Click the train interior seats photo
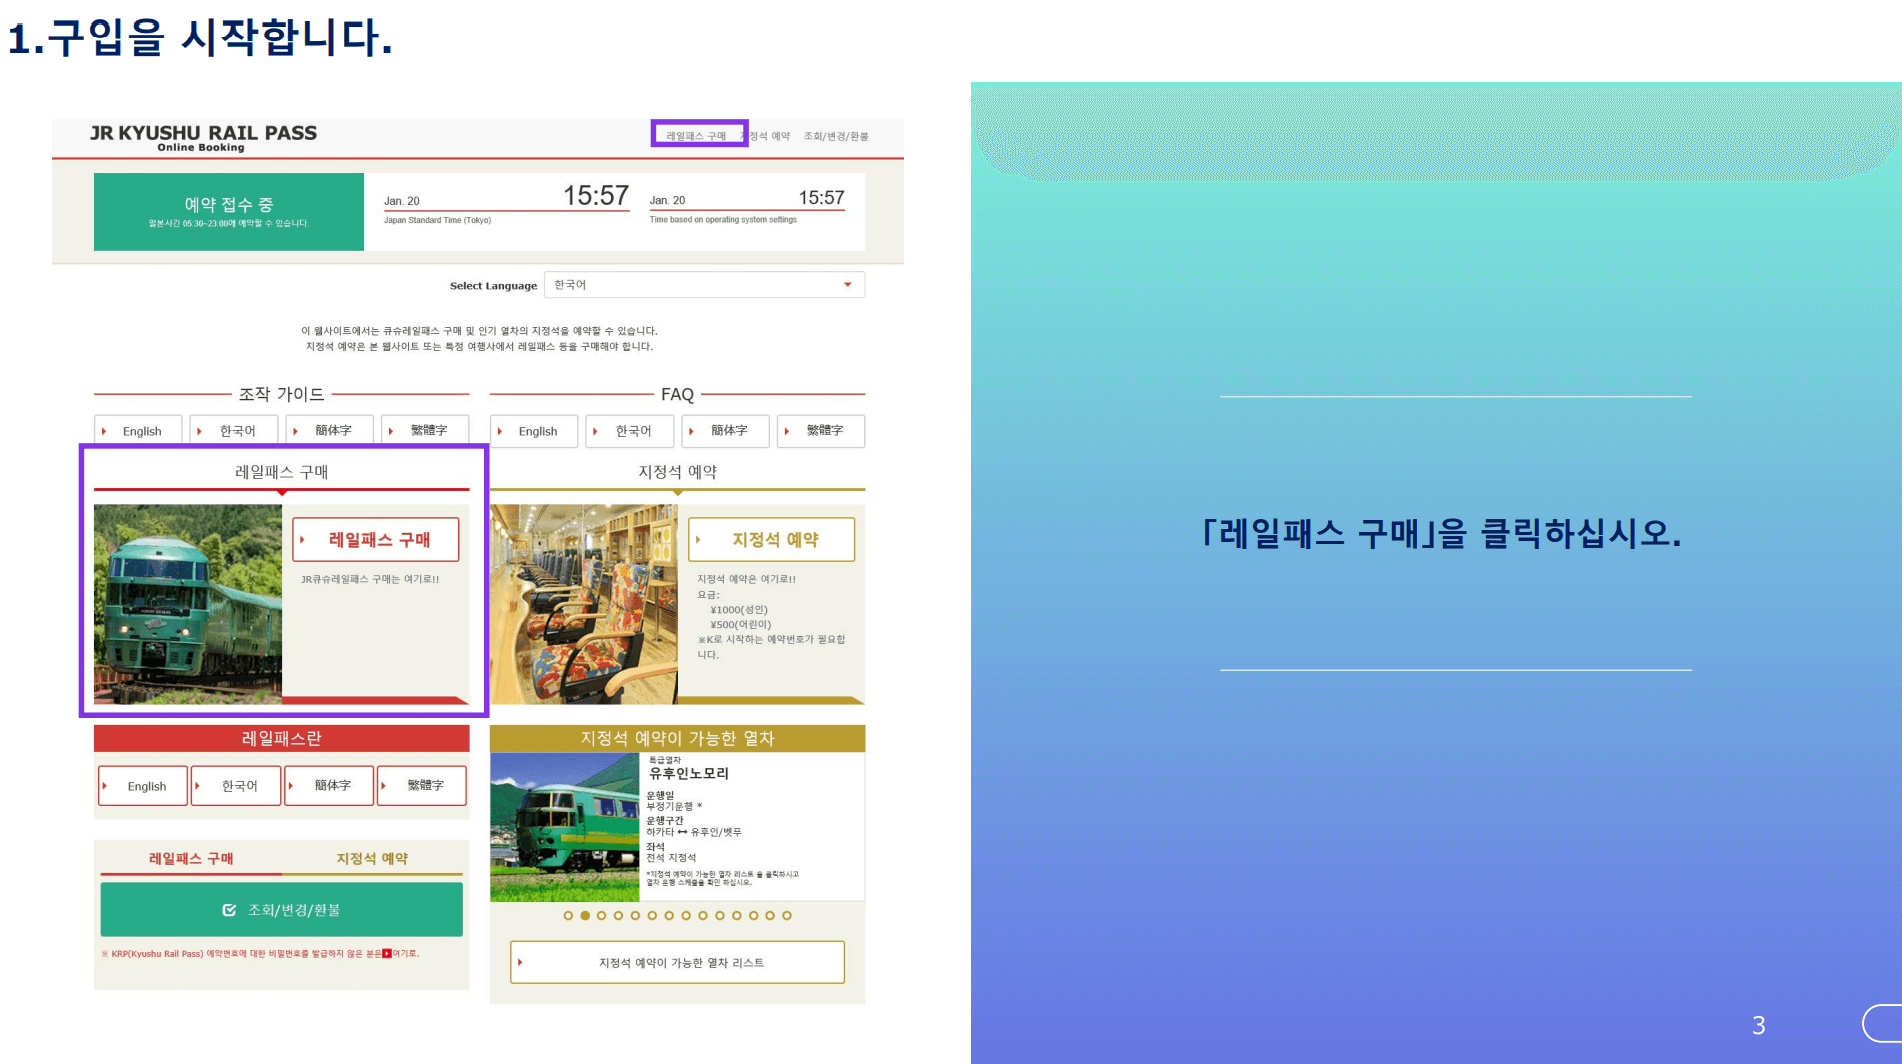Screen dimensions: 1902x1064 coord(584,604)
